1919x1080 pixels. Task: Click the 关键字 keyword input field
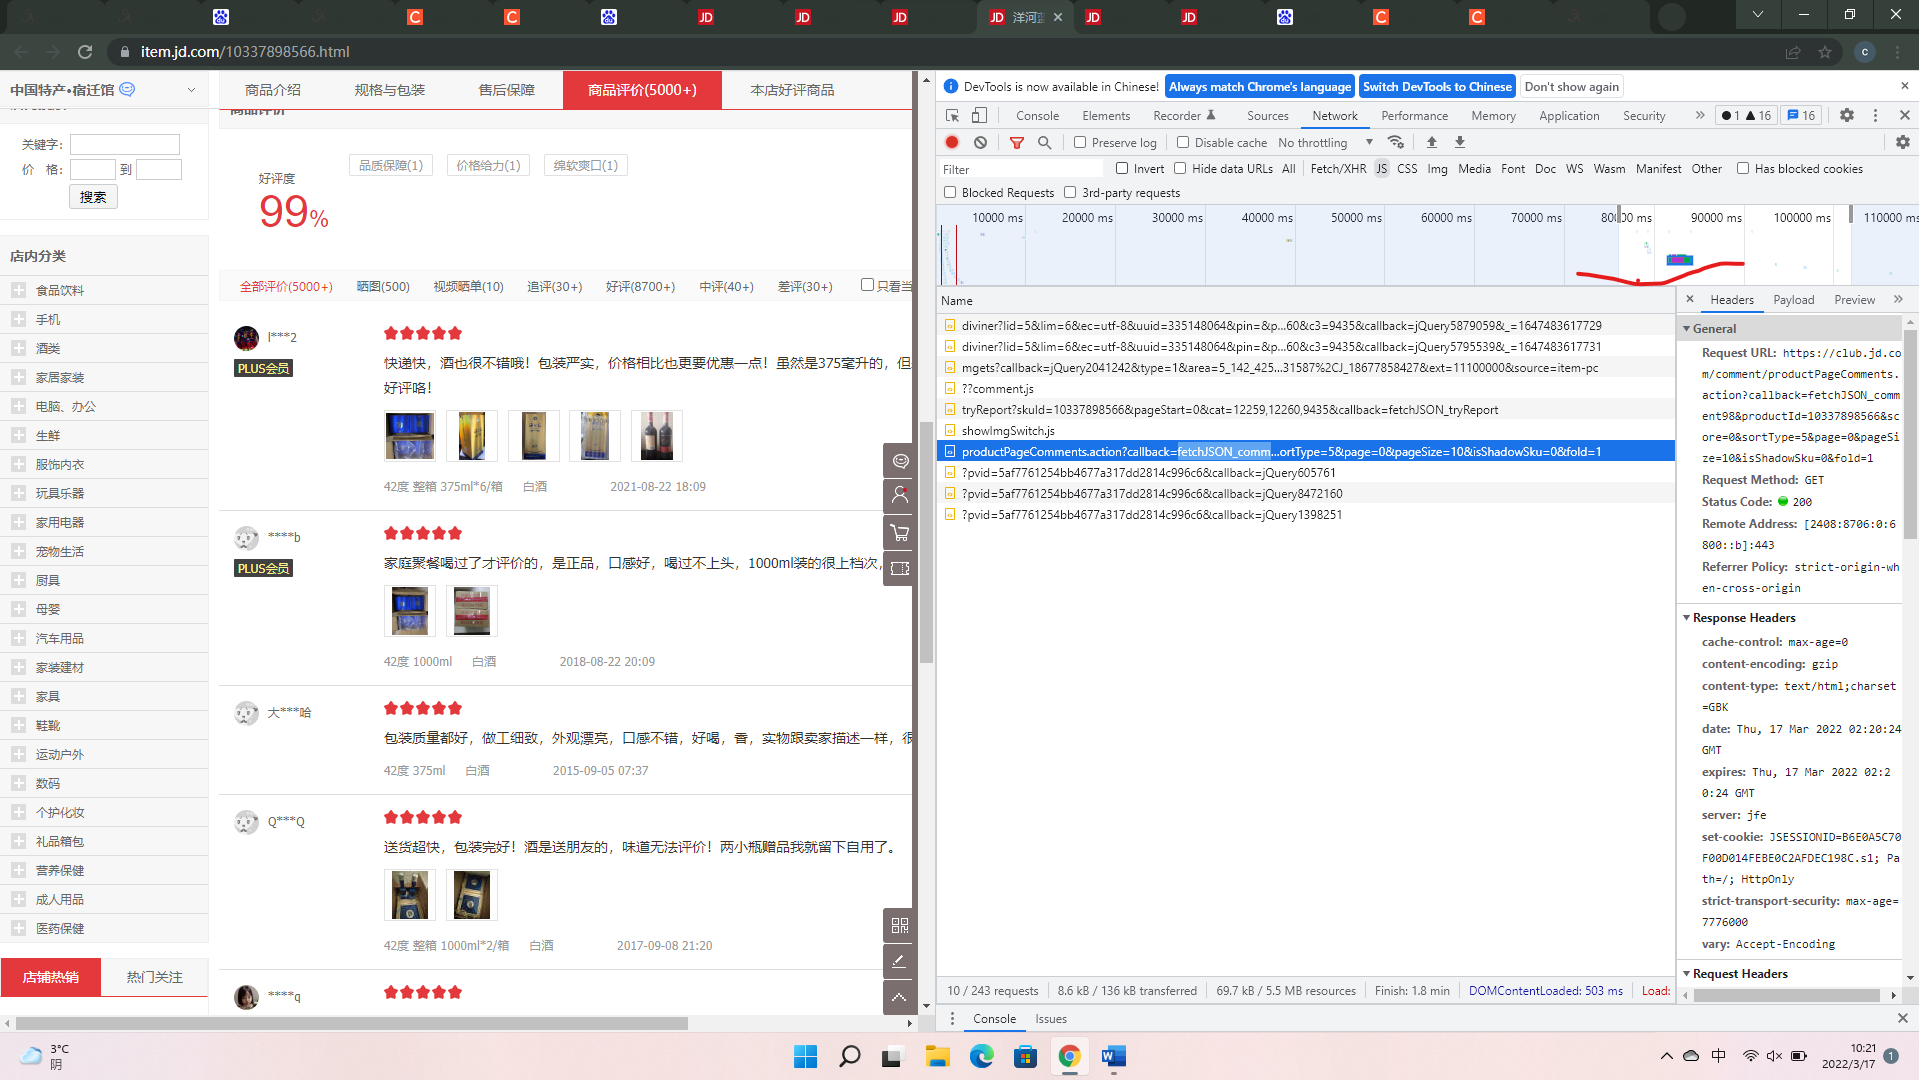[125, 144]
